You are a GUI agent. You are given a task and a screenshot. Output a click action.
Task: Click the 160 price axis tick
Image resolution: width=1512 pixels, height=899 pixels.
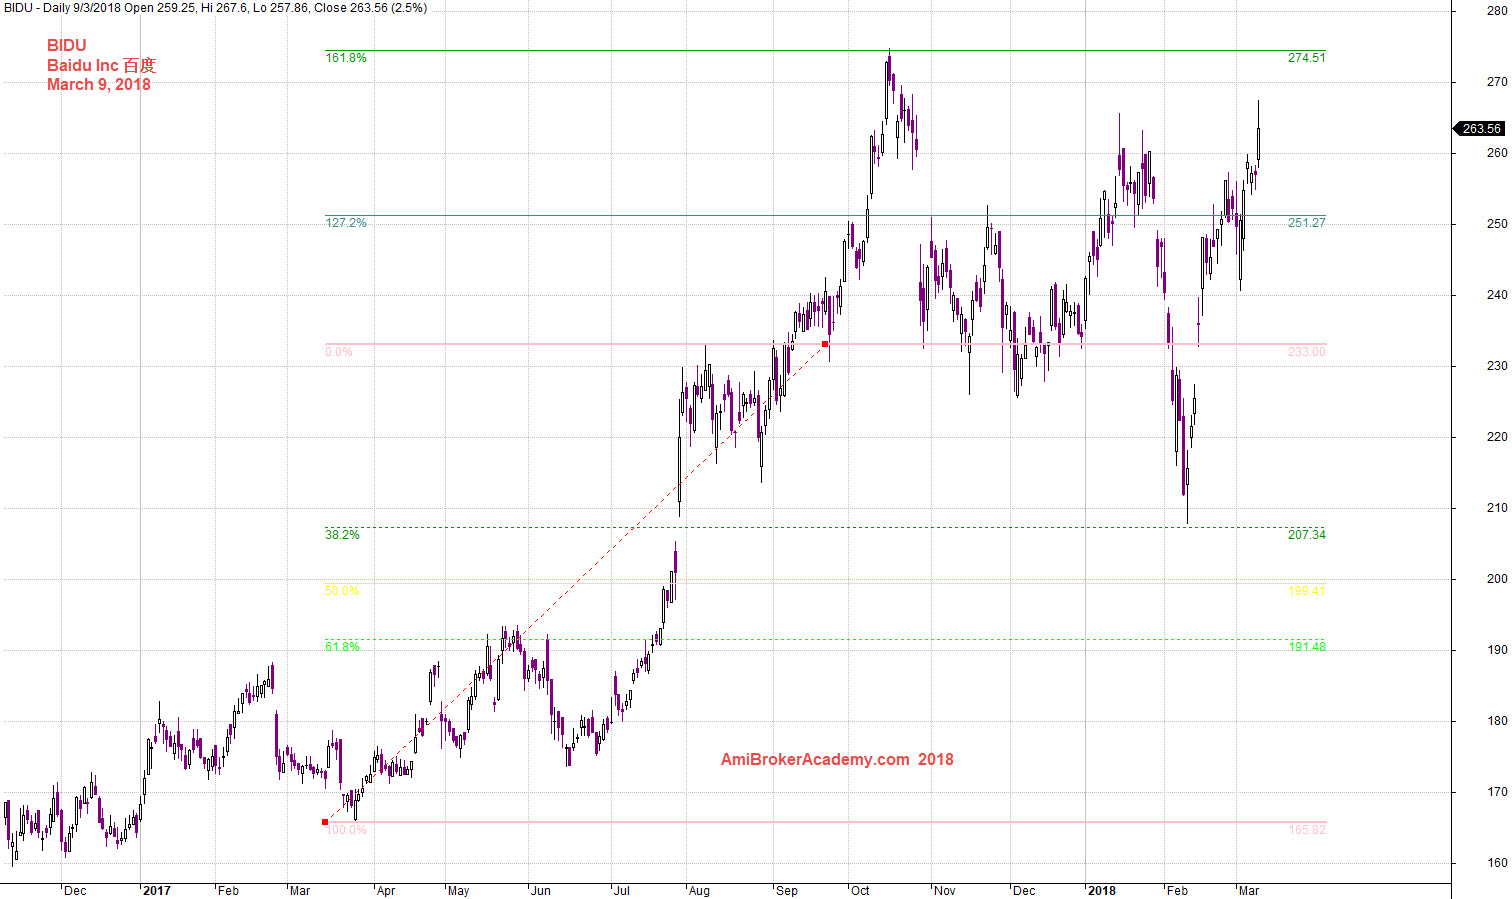pos(1496,863)
